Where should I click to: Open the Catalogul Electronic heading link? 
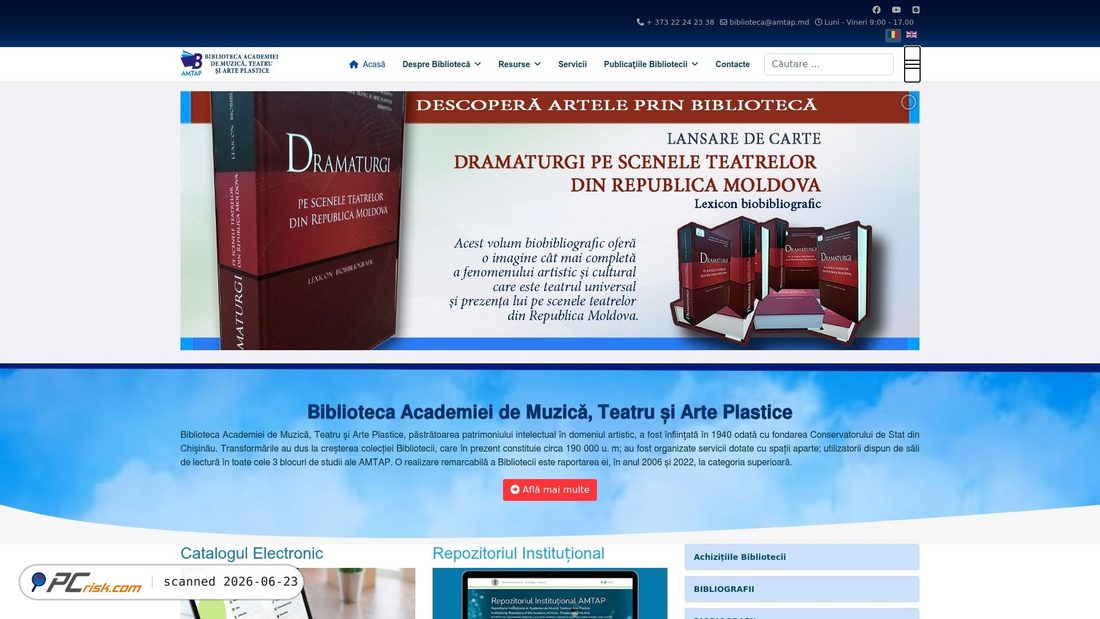[x=252, y=553]
